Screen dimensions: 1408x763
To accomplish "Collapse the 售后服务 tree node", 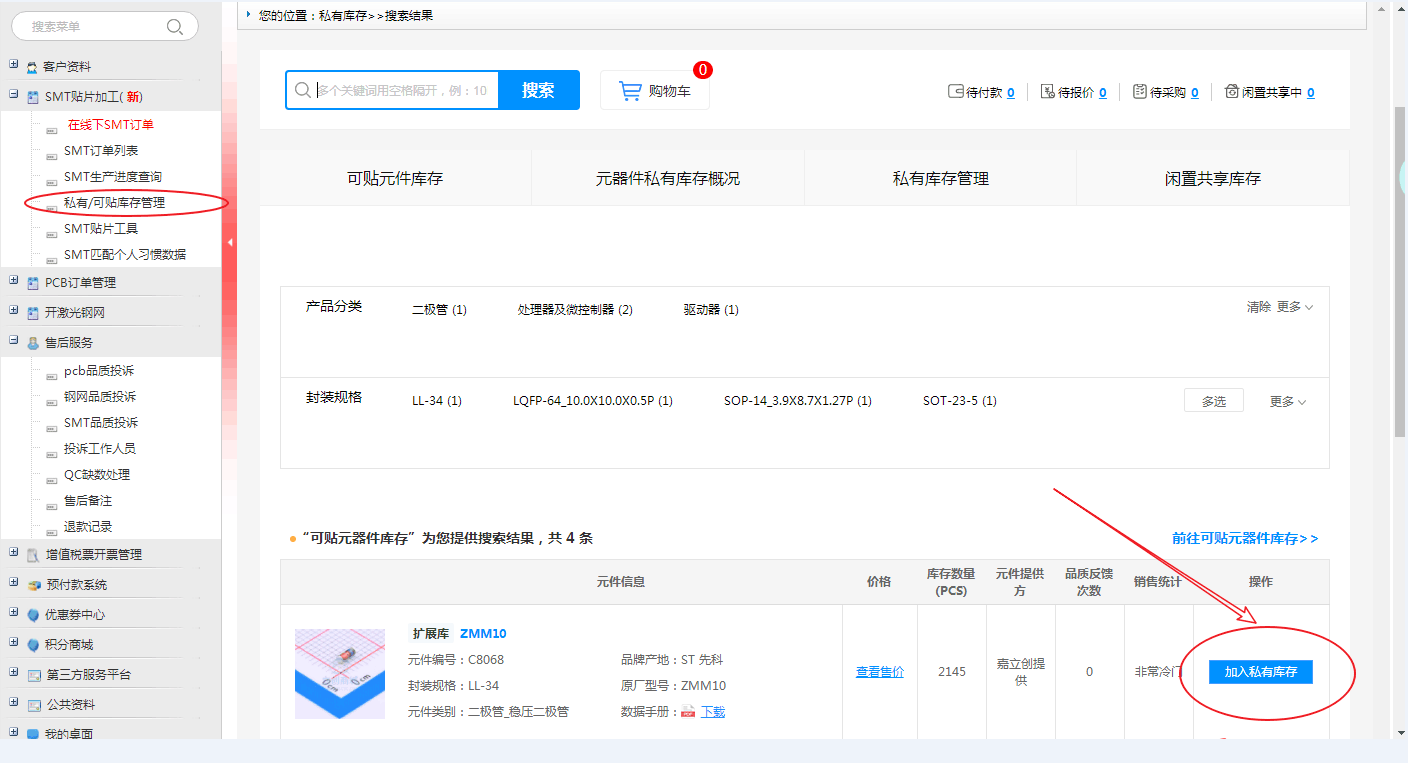I will 14,342.
